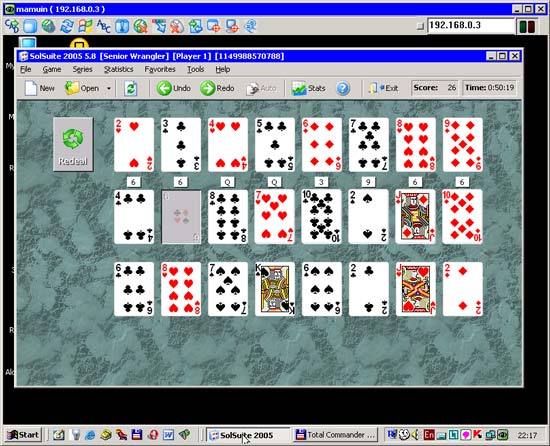Start a New game from toolbar
Viewport: 550px width, 446px height.
(40, 88)
